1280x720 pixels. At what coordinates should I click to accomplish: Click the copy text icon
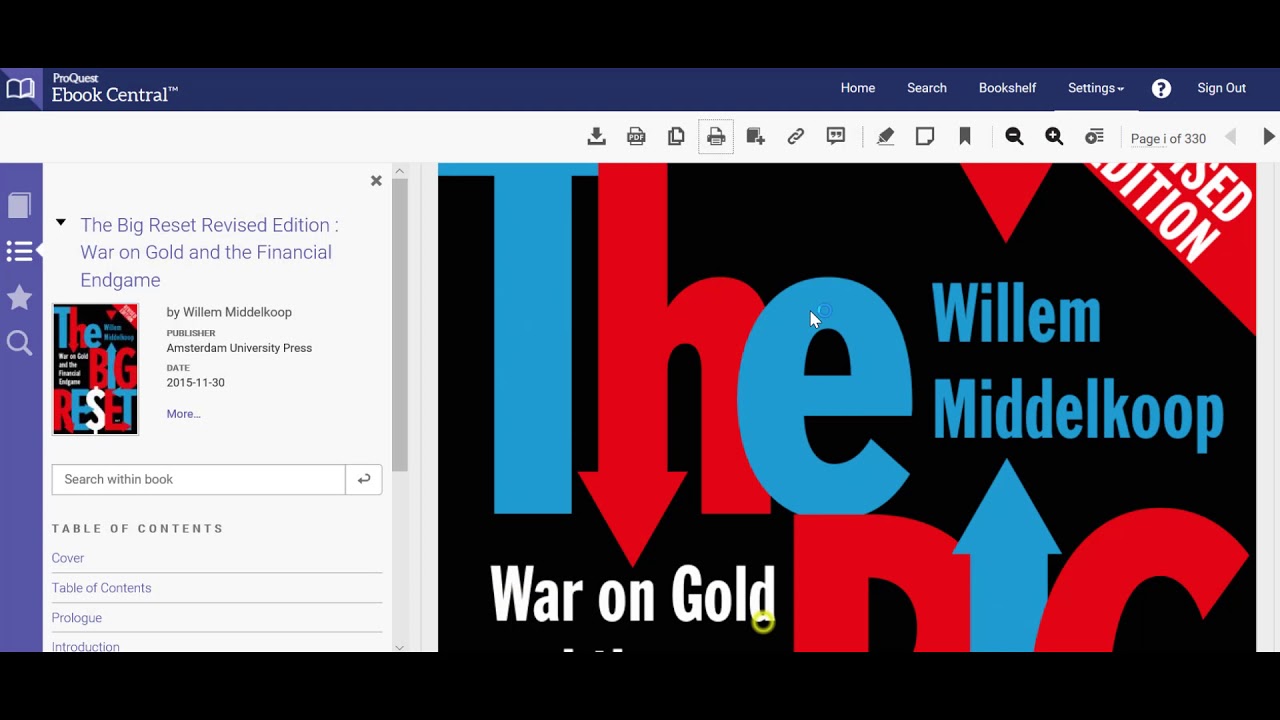coord(676,137)
